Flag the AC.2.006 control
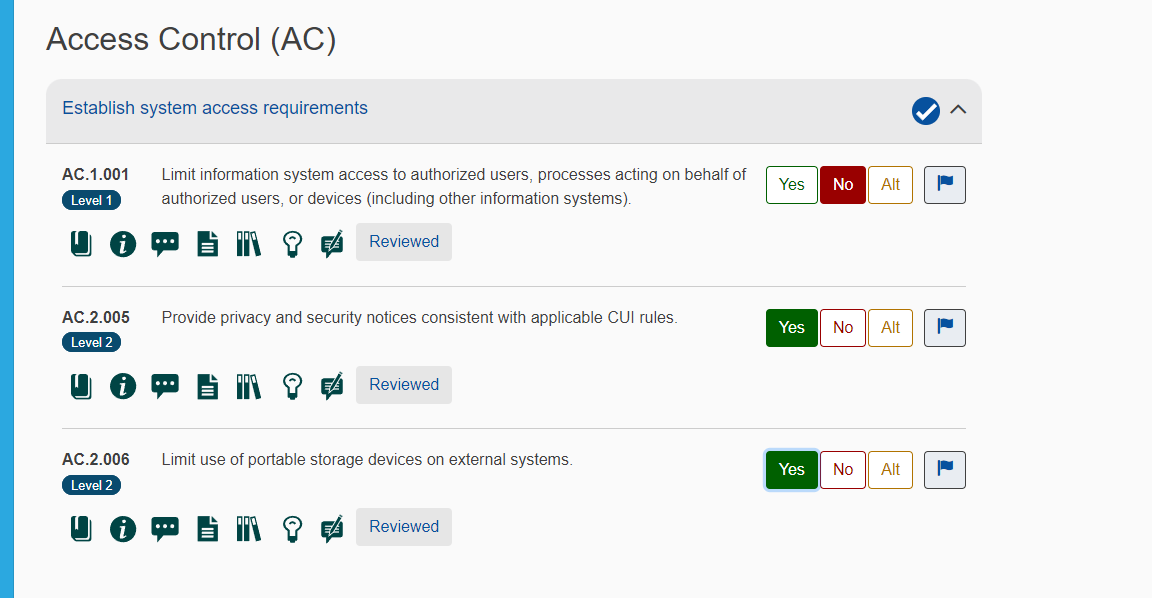The width and height of the screenshot is (1152, 598). (x=944, y=469)
